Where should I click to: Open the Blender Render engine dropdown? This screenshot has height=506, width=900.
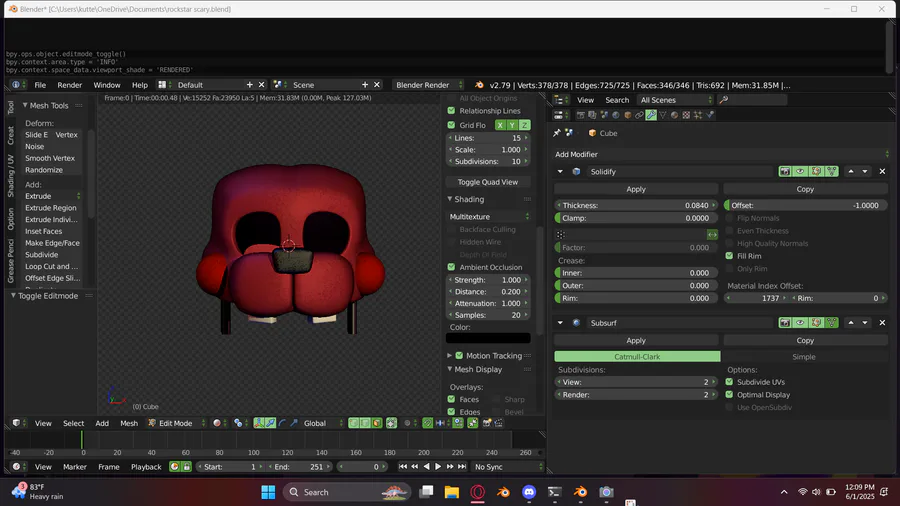point(427,85)
